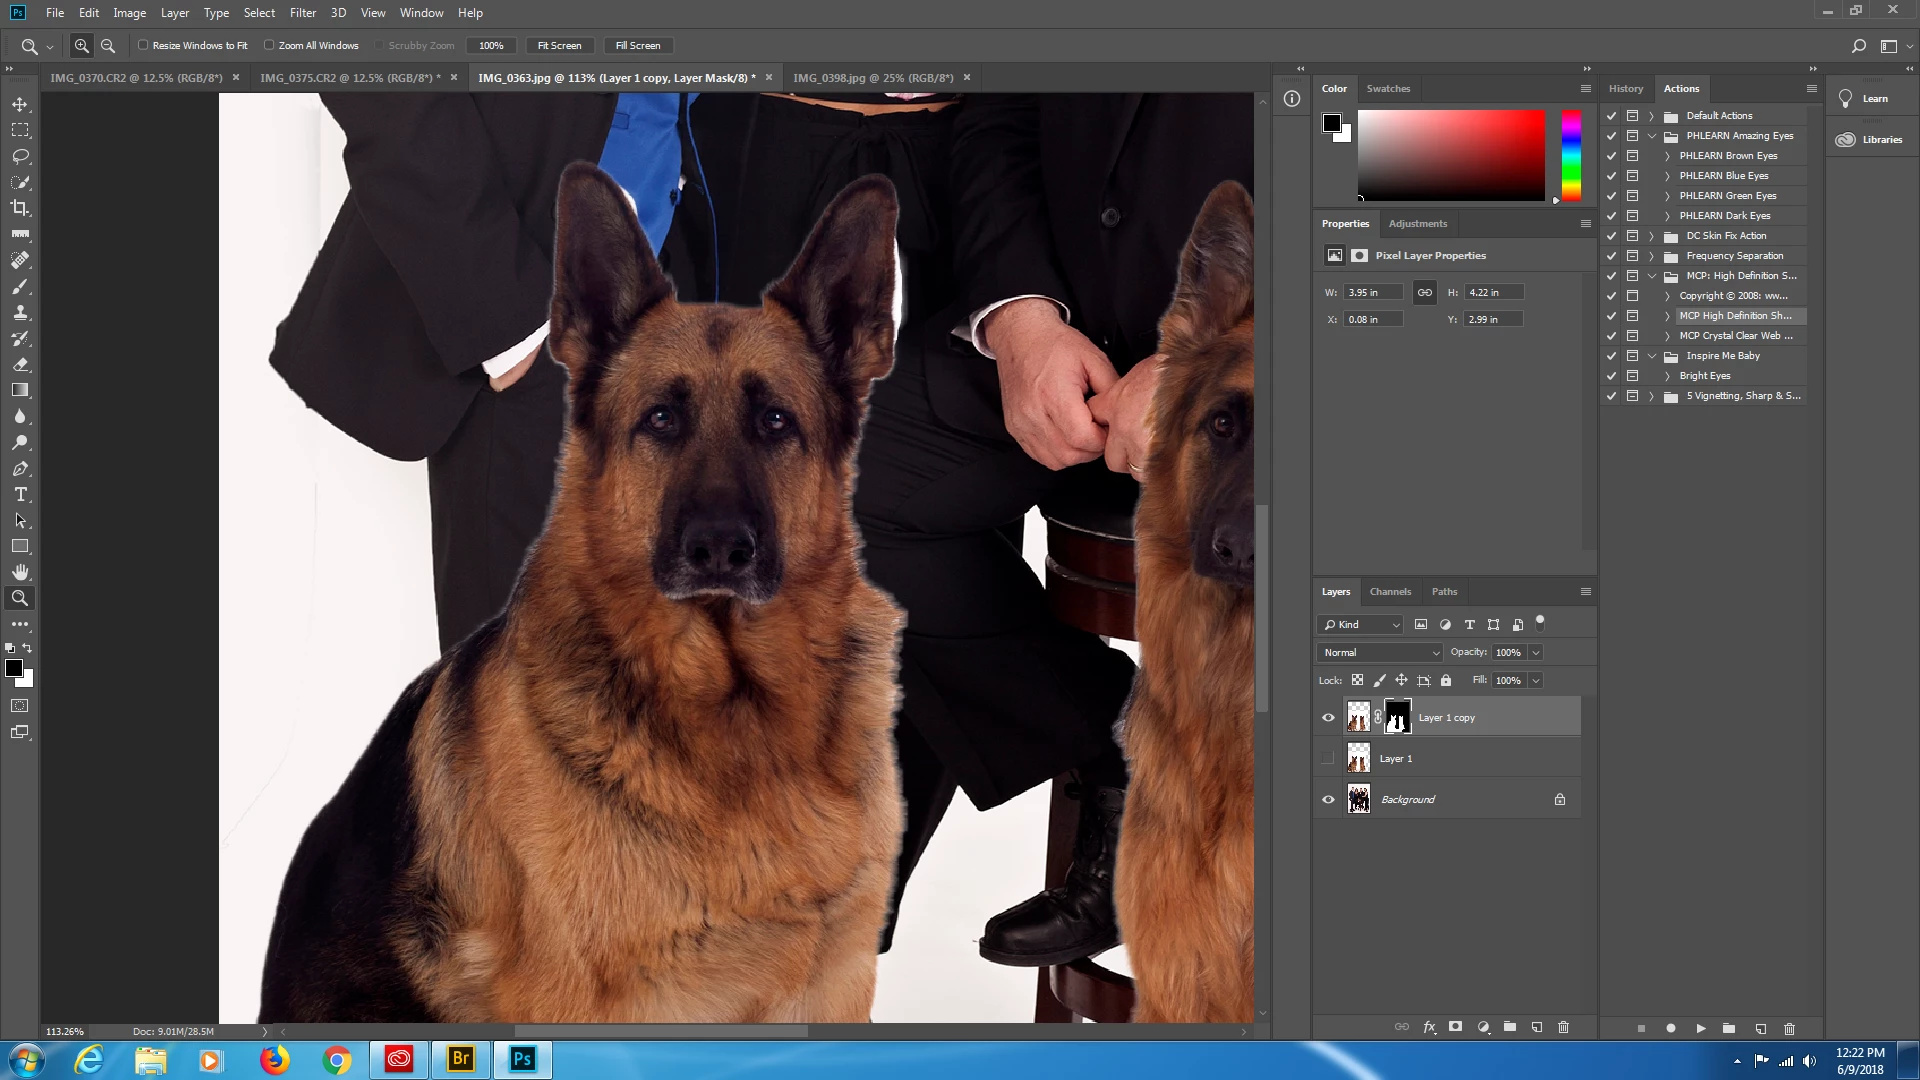Expand the Frequency Separation action folder
This screenshot has width=1920, height=1080.
pyautogui.click(x=1651, y=256)
